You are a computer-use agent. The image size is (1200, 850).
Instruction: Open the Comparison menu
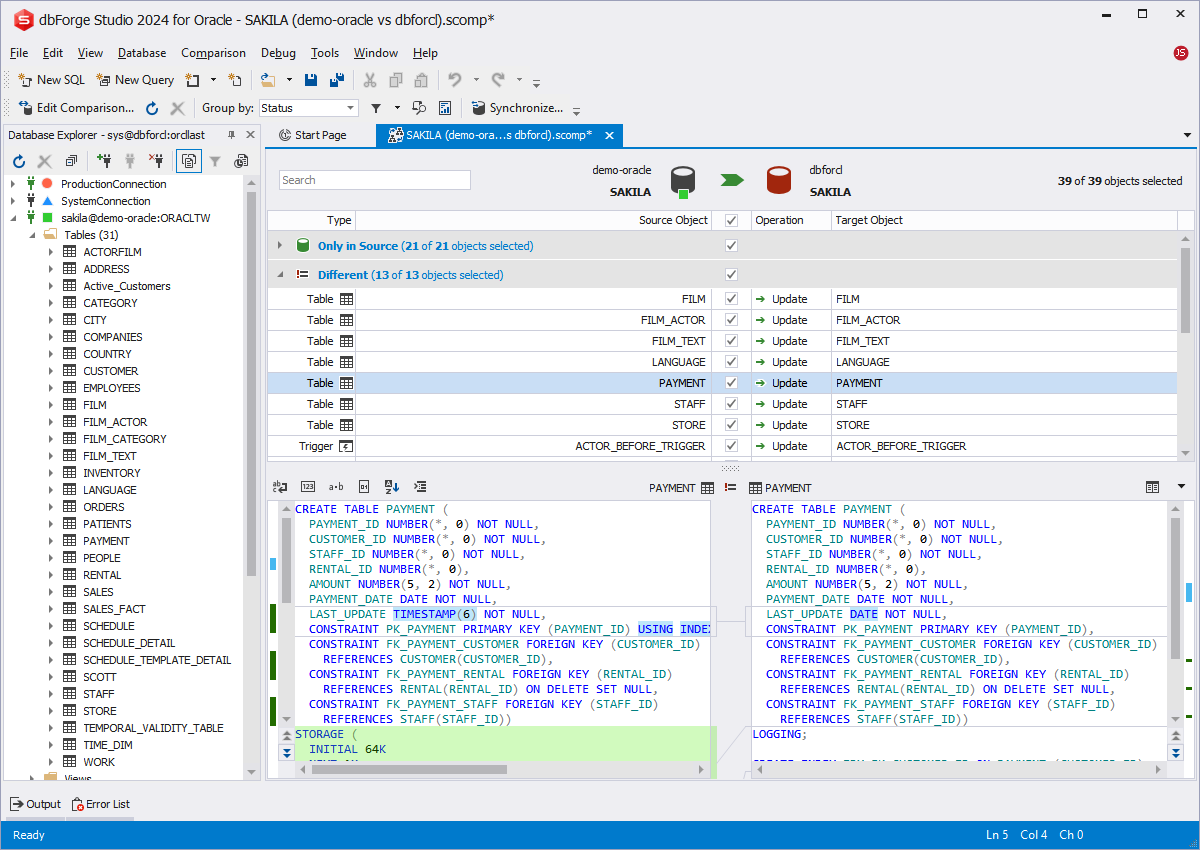coord(213,53)
